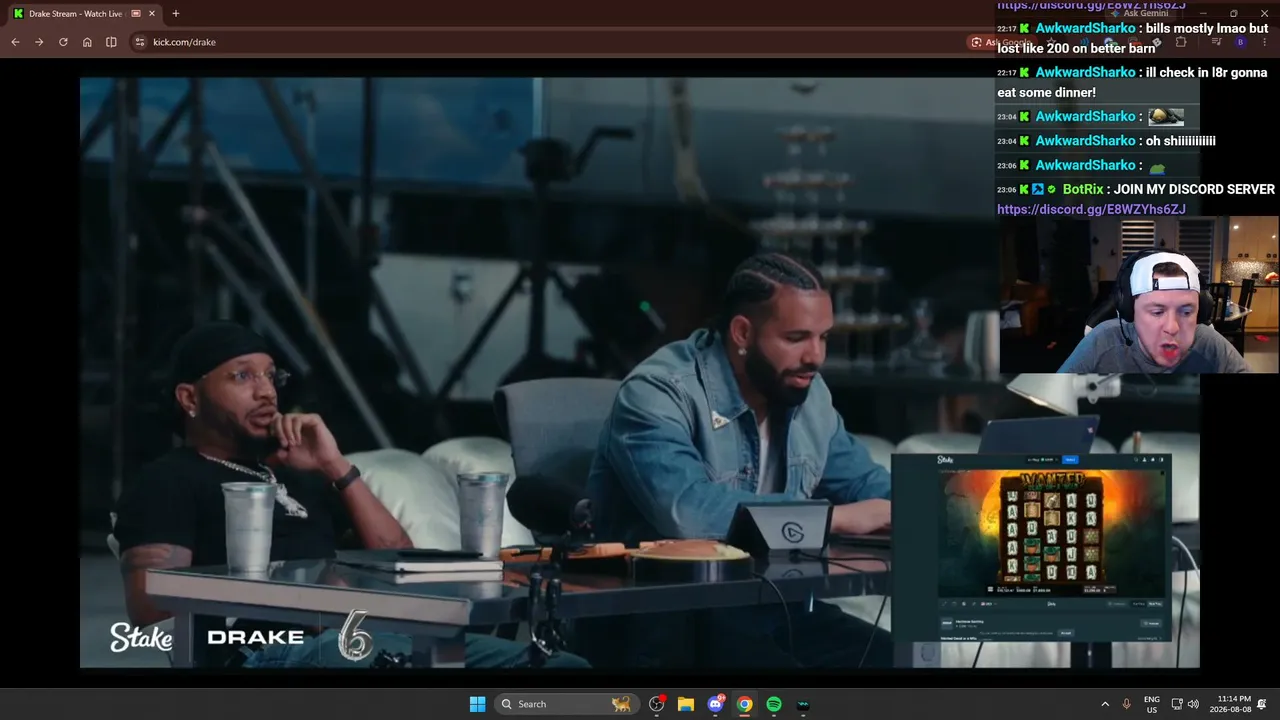The width and height of the screenshot is (1280, 720).
Task: Click the main Drake video stream
Action: [640, 372]
